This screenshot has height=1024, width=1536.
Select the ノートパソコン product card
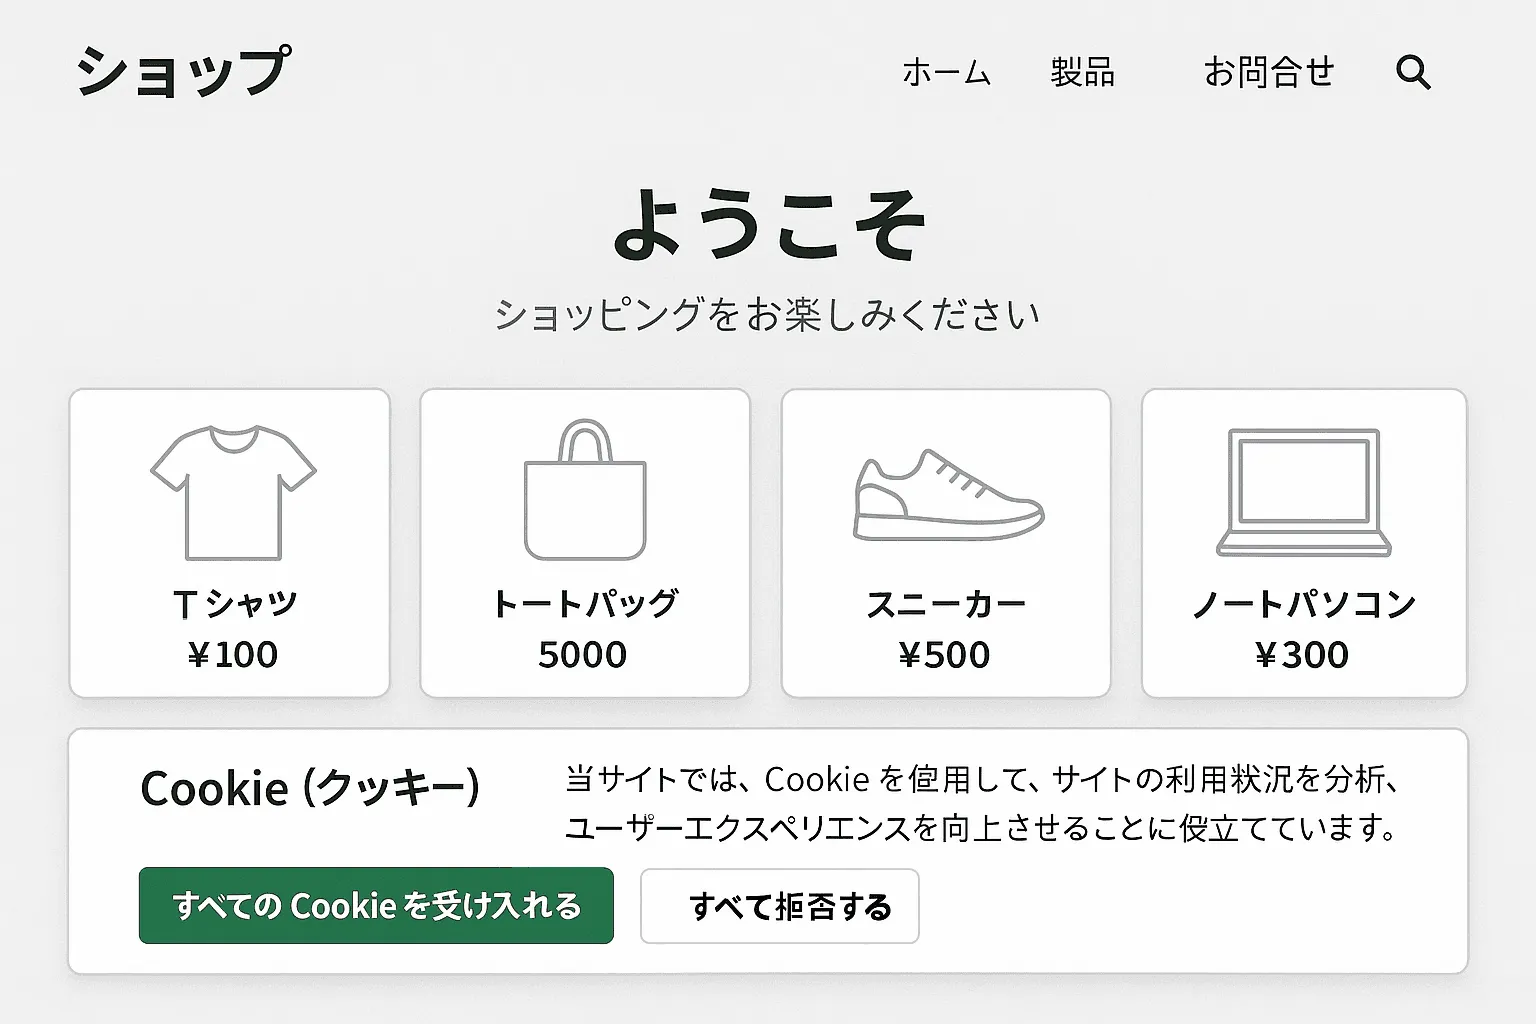click(1303, 543)
